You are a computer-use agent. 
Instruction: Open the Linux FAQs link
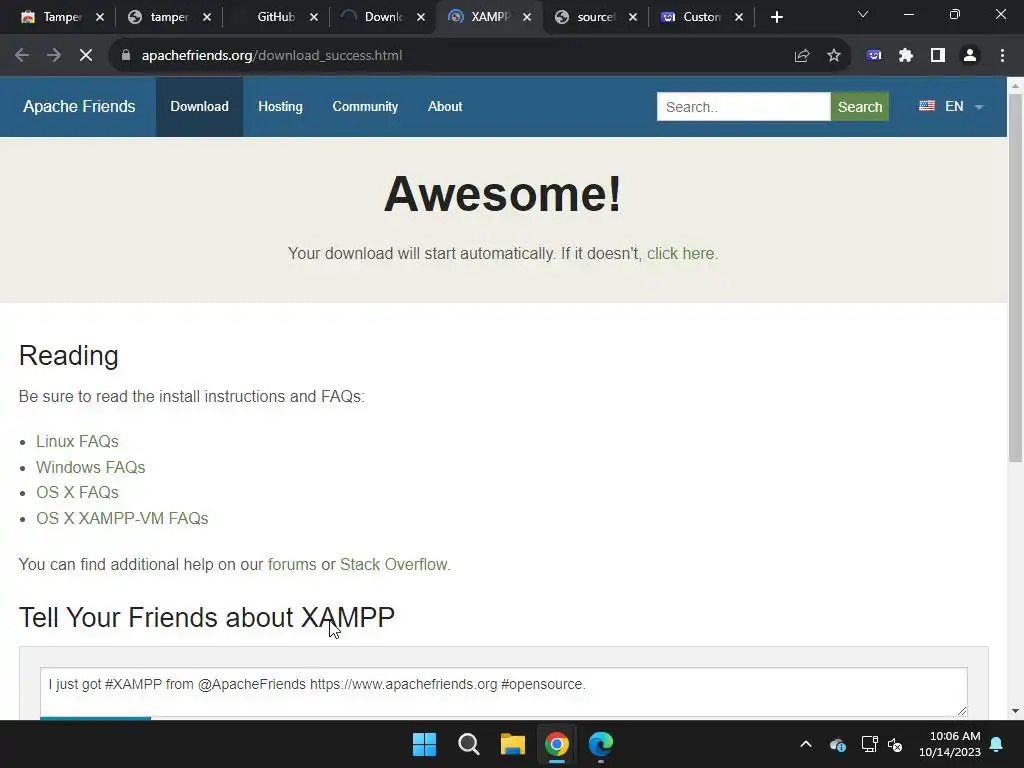click(77, 441)
